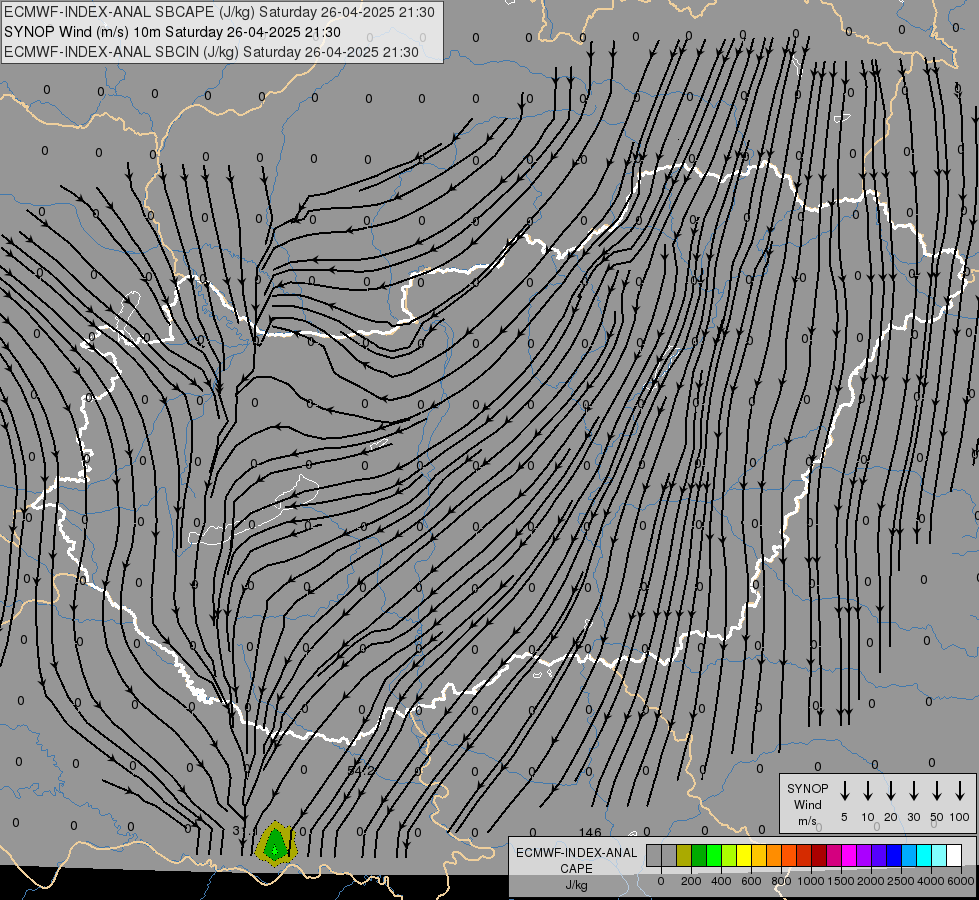The height and width of the screenshot is (900, 979).
Task: Click the value 54.2 on the map
Action: (360, 771)
